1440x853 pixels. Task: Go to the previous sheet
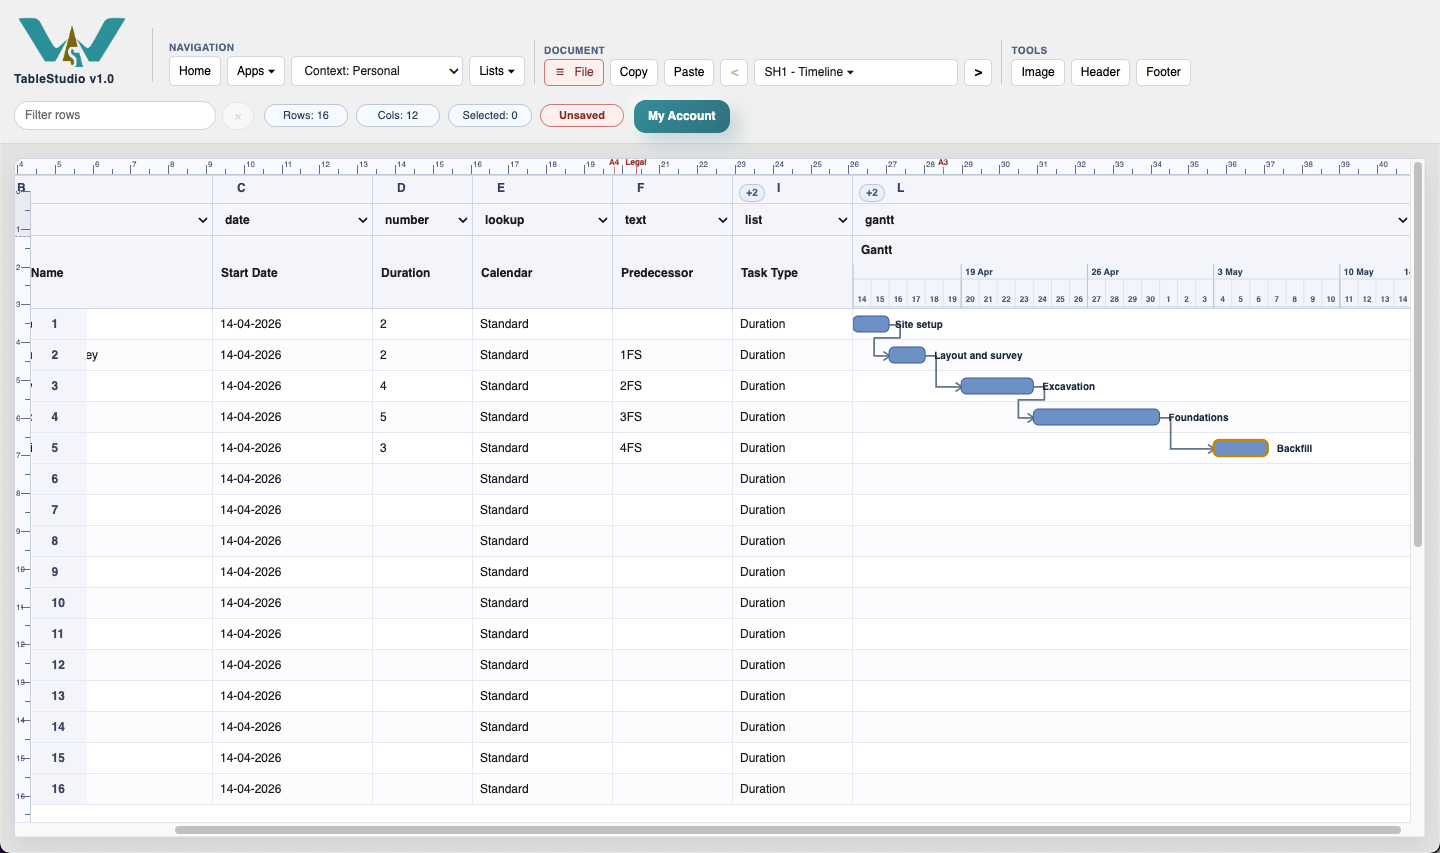pyautogui.click(x=735, y=72)
